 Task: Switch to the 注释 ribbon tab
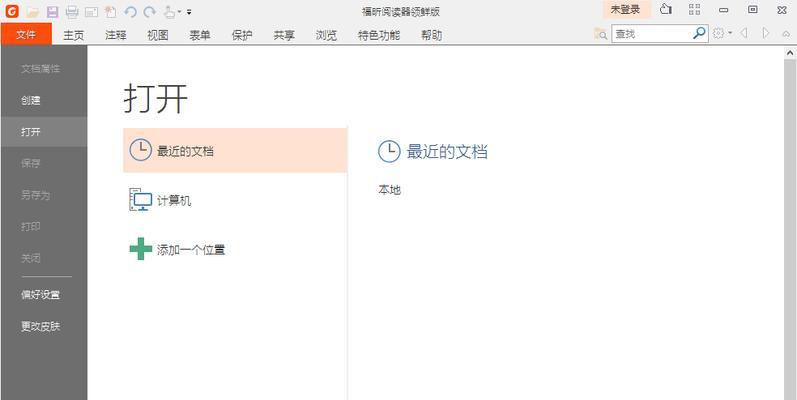(116, 35)
